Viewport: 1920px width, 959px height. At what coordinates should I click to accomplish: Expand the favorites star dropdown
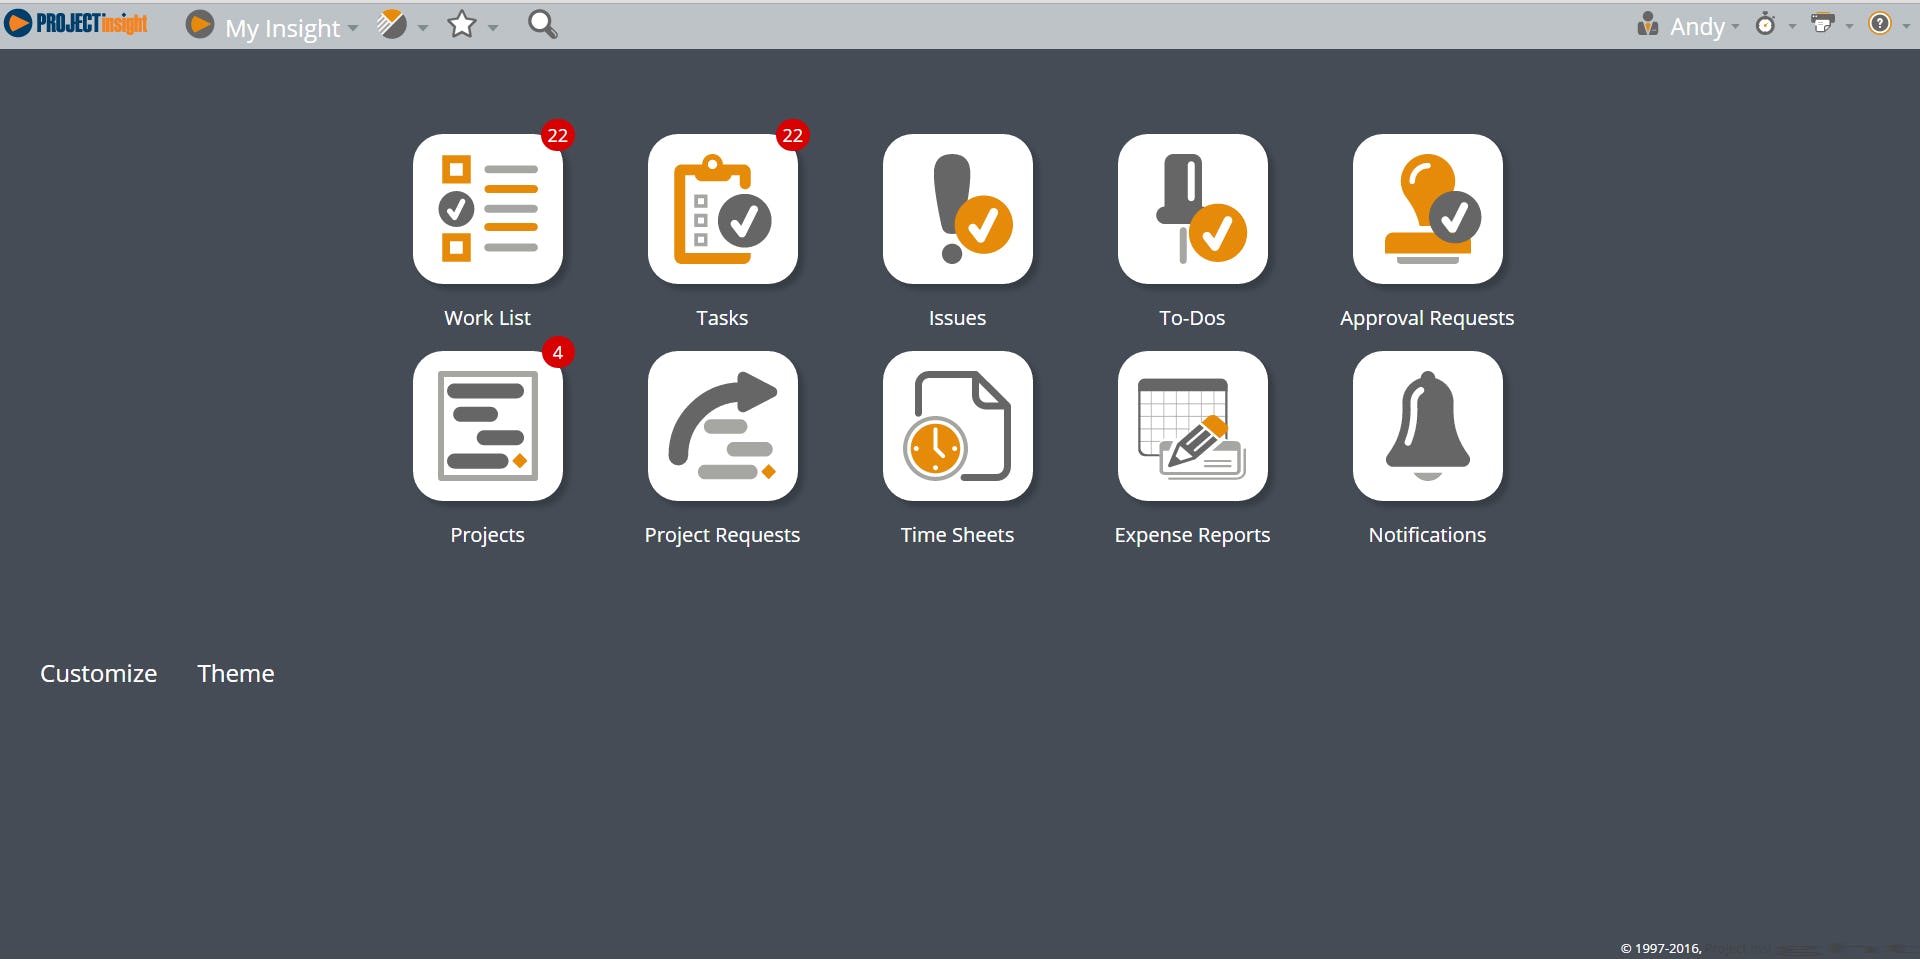point(471,25)
